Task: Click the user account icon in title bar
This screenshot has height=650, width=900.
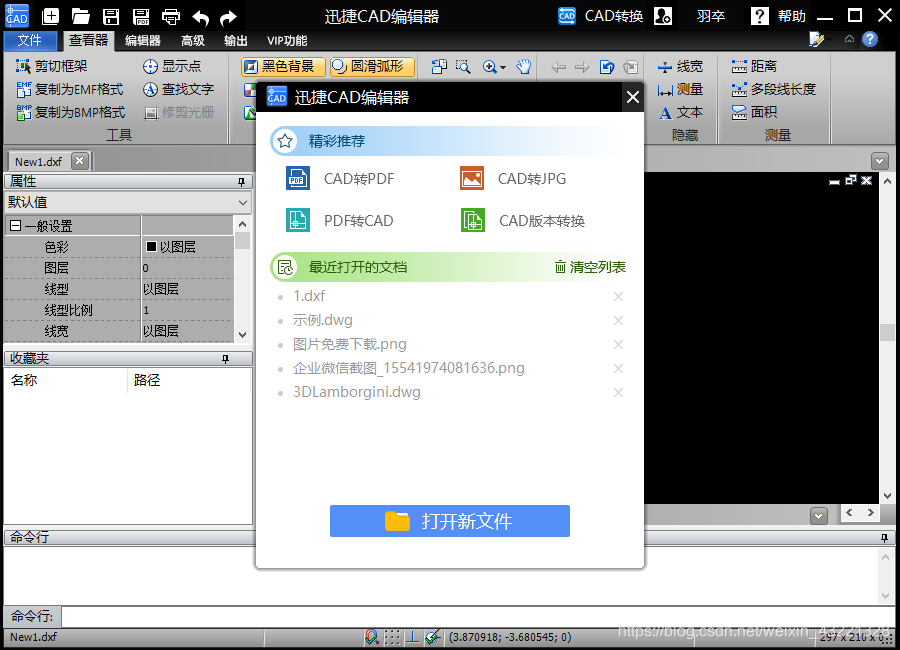Action: point(662,16)
